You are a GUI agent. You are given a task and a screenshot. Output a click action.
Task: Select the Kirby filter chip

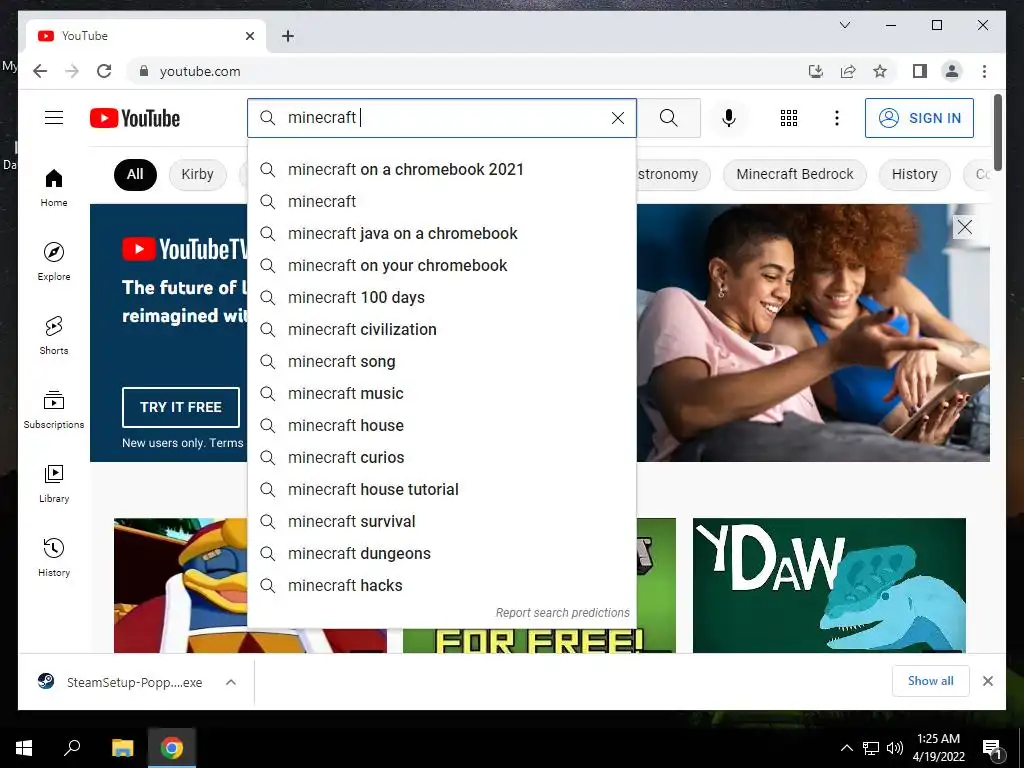197,174
